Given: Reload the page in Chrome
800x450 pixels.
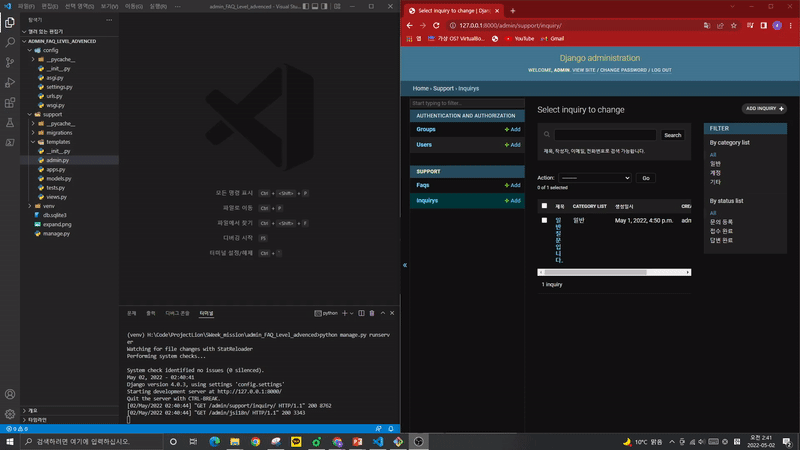Looking at the screenshot, I should tap(436, 26).
